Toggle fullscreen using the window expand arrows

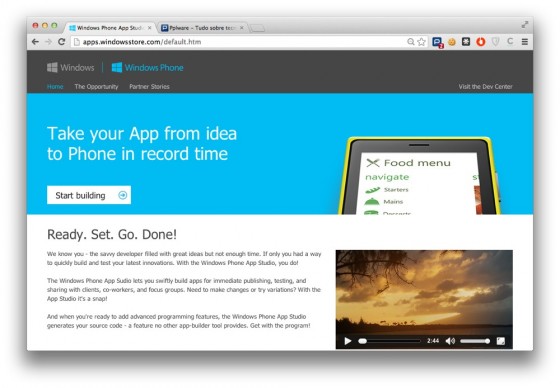coord(525,25)
